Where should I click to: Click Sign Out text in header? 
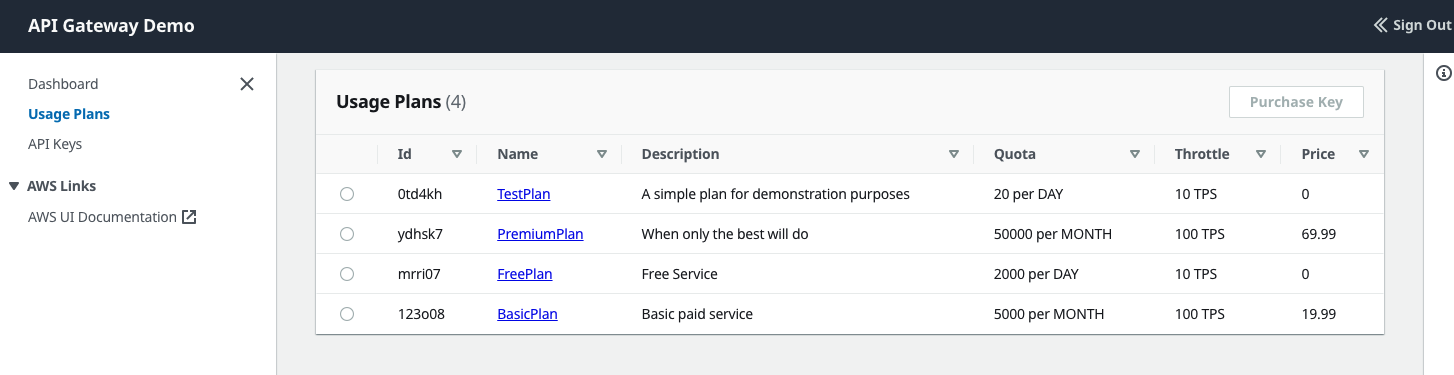coord(1422,25)
